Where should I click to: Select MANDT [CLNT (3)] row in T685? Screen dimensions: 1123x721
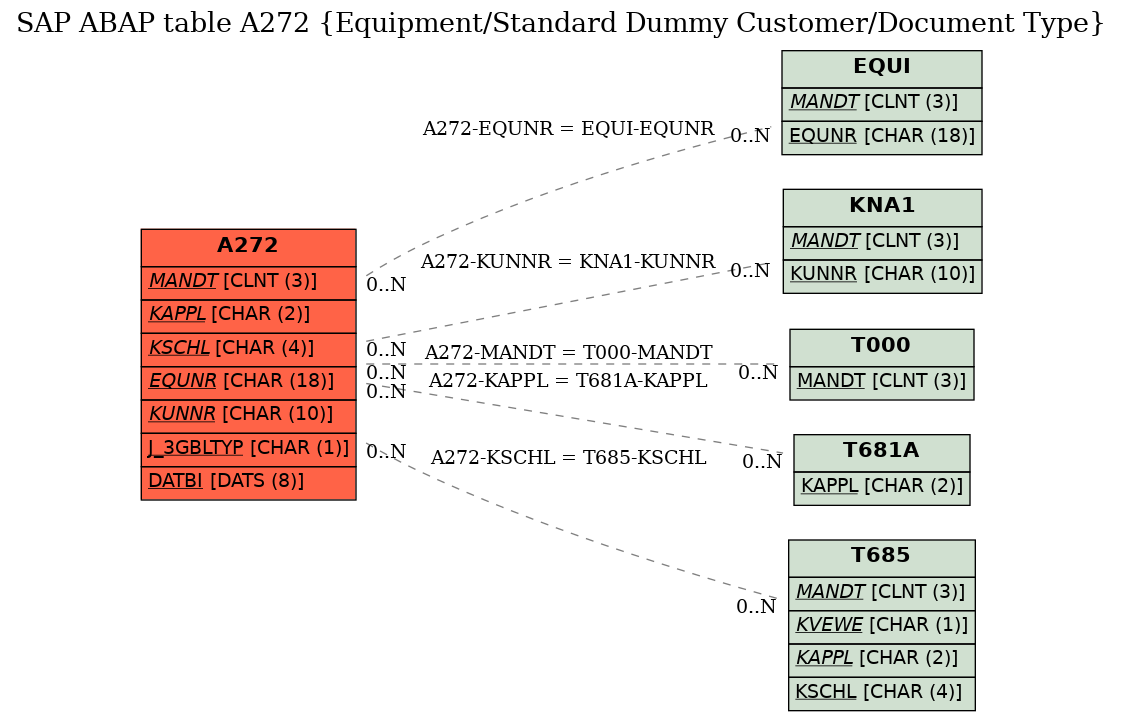click(882, 594)
